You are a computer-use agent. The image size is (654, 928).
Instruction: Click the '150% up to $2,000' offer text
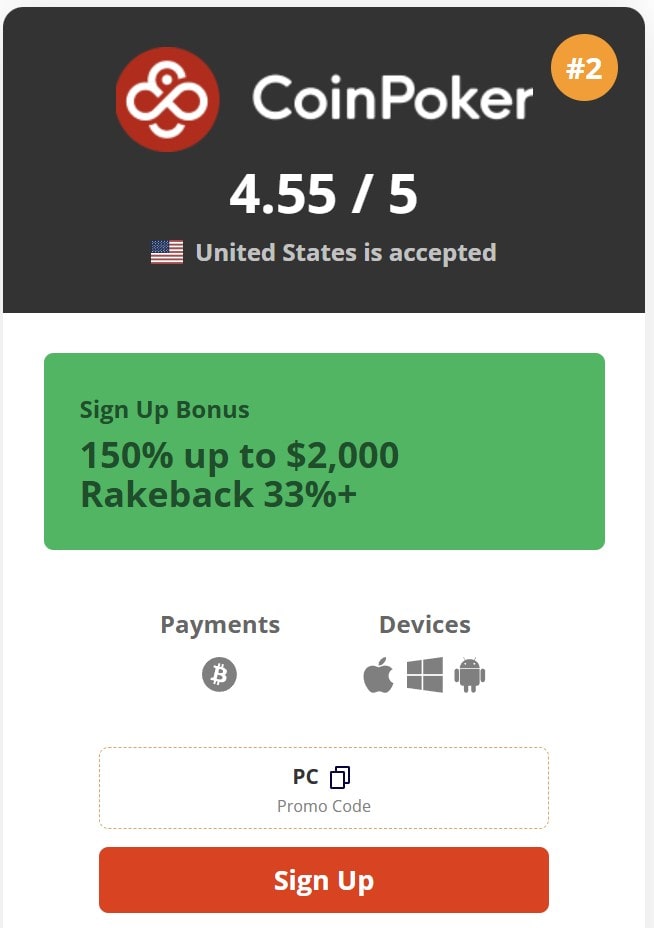point(239,456)
